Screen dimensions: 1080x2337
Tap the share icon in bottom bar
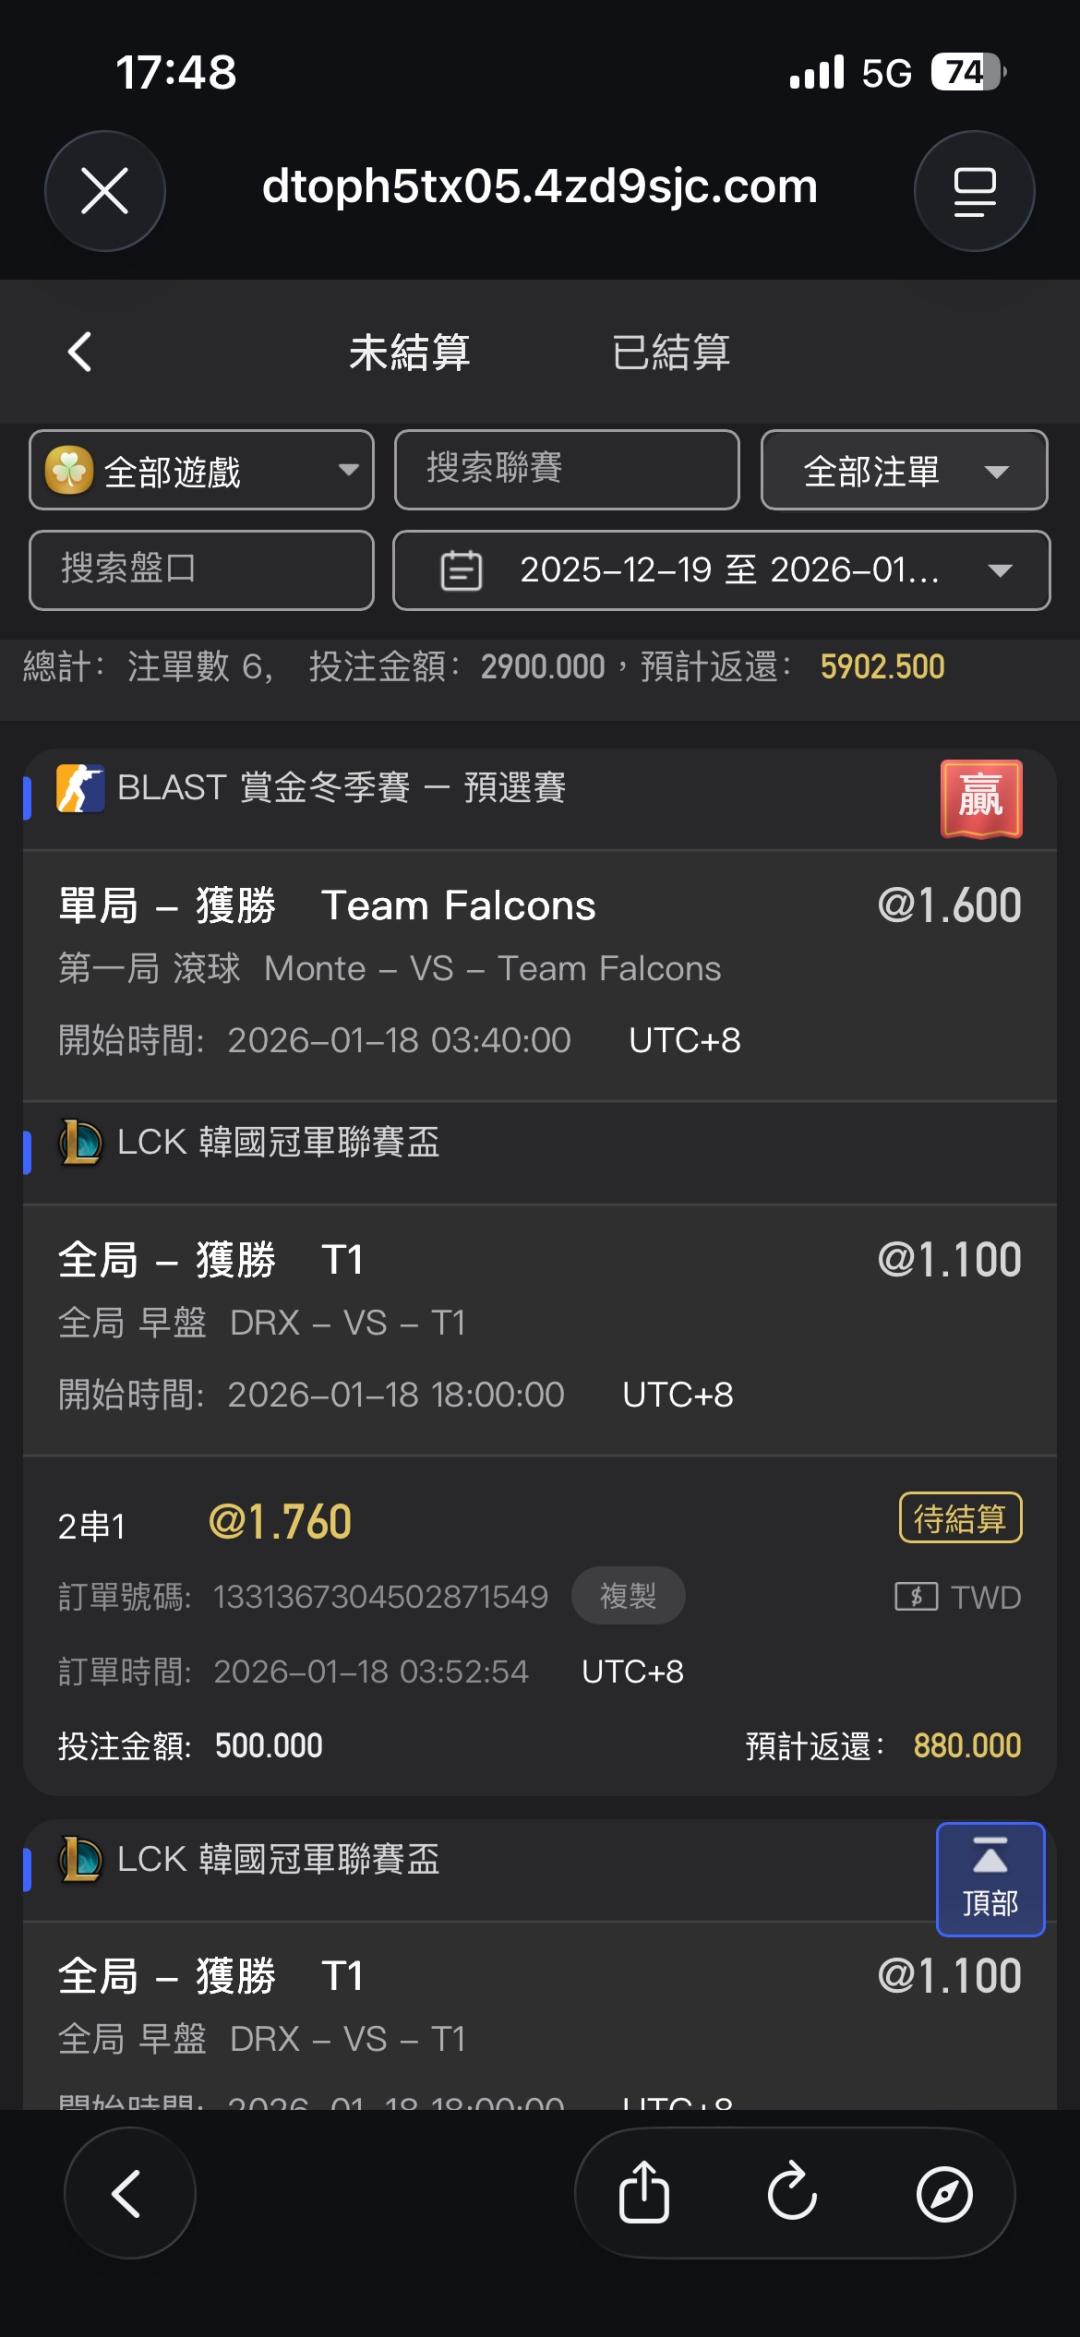point(644,2193)
